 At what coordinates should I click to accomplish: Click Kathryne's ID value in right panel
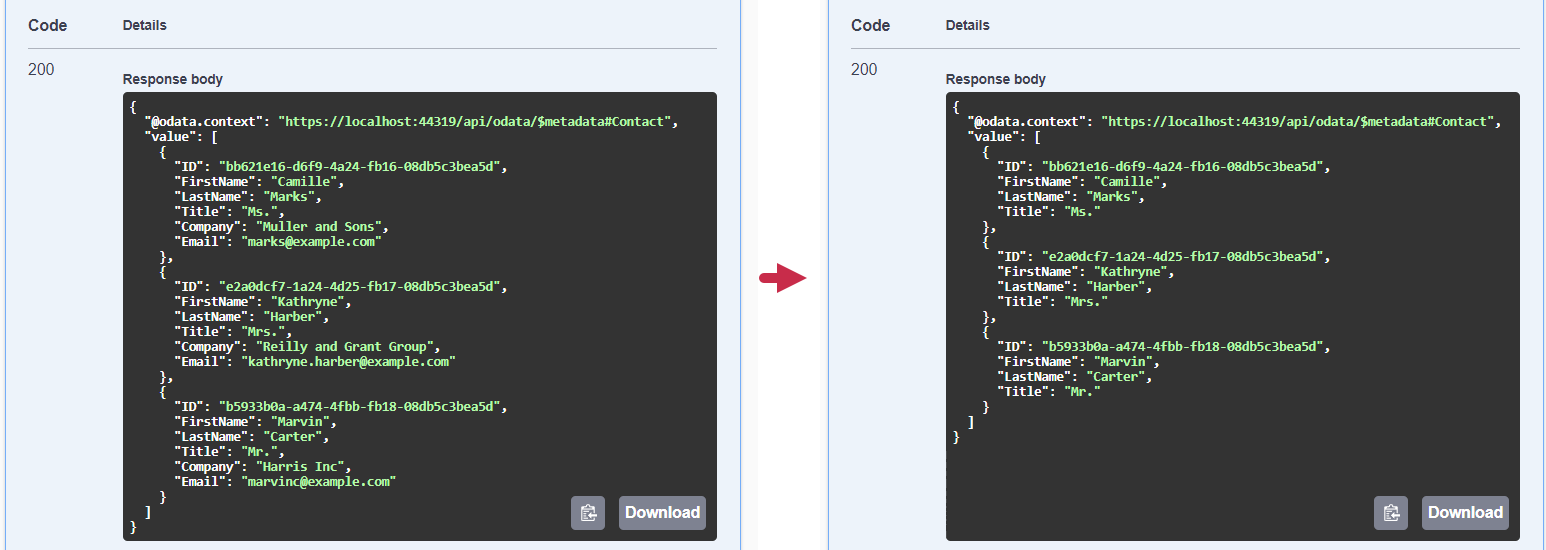(x=1184, y=257)
